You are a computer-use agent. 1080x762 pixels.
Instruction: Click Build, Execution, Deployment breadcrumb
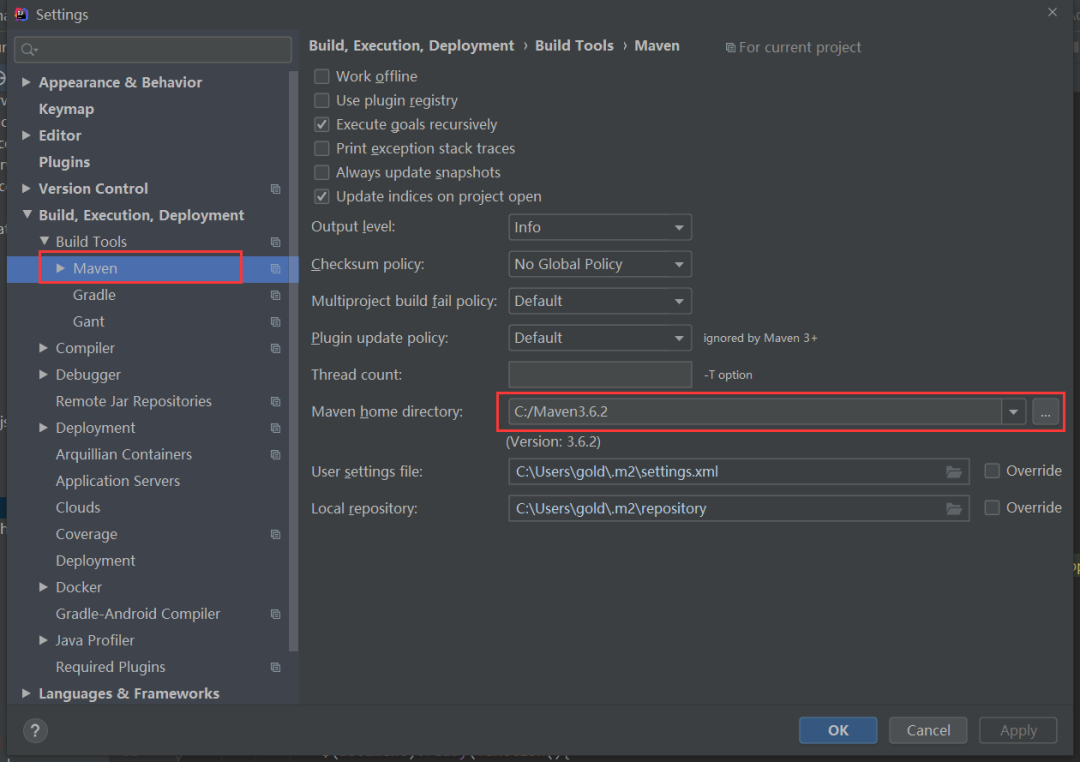point(411,45)
